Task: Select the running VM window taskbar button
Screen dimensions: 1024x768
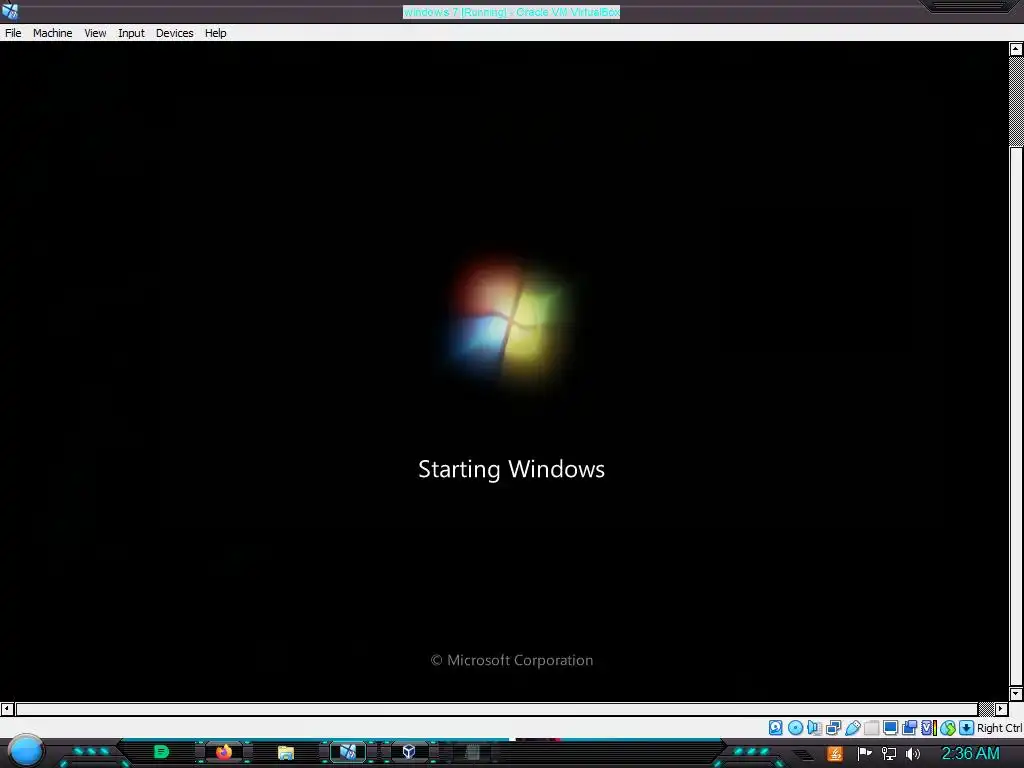Action: coord(347,752)
